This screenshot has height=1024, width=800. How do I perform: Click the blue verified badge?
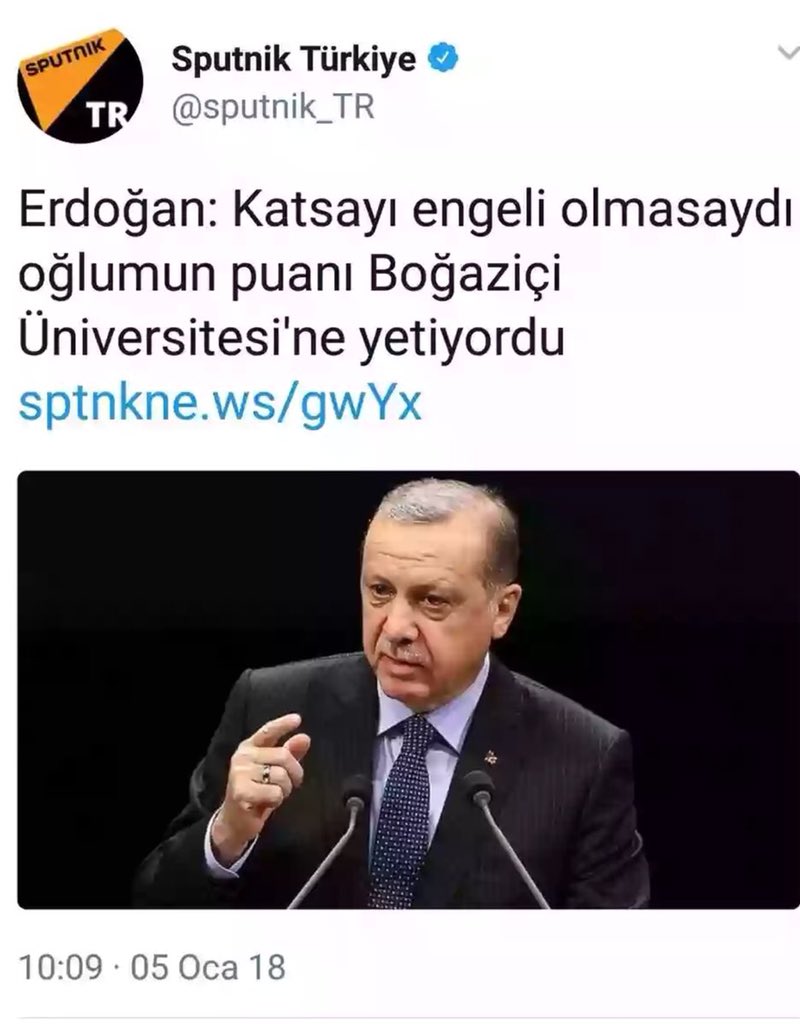[x=443, y=59]
